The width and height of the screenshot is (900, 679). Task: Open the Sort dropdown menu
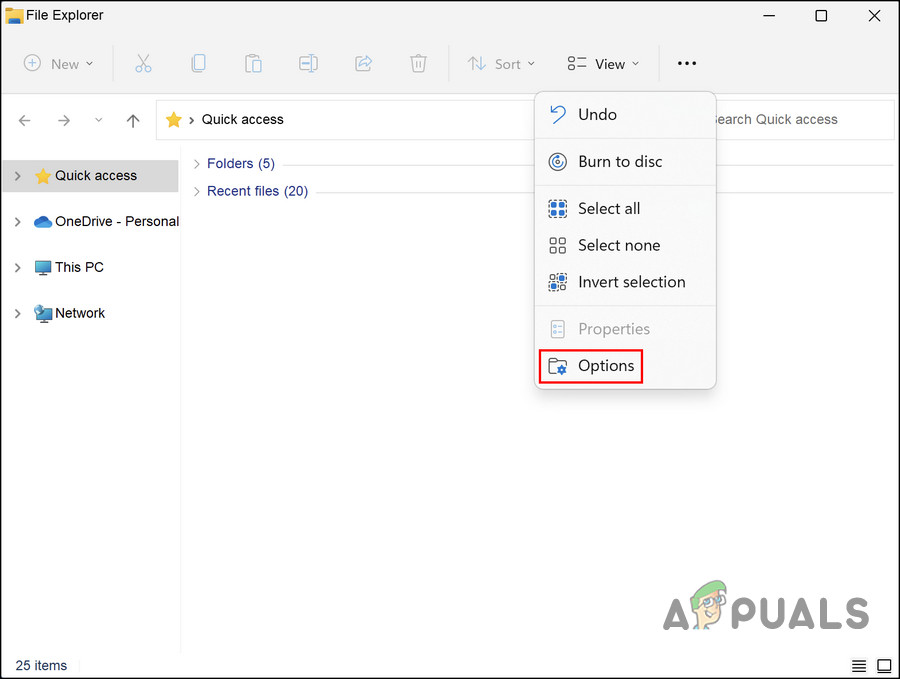(x=501, y=64)
